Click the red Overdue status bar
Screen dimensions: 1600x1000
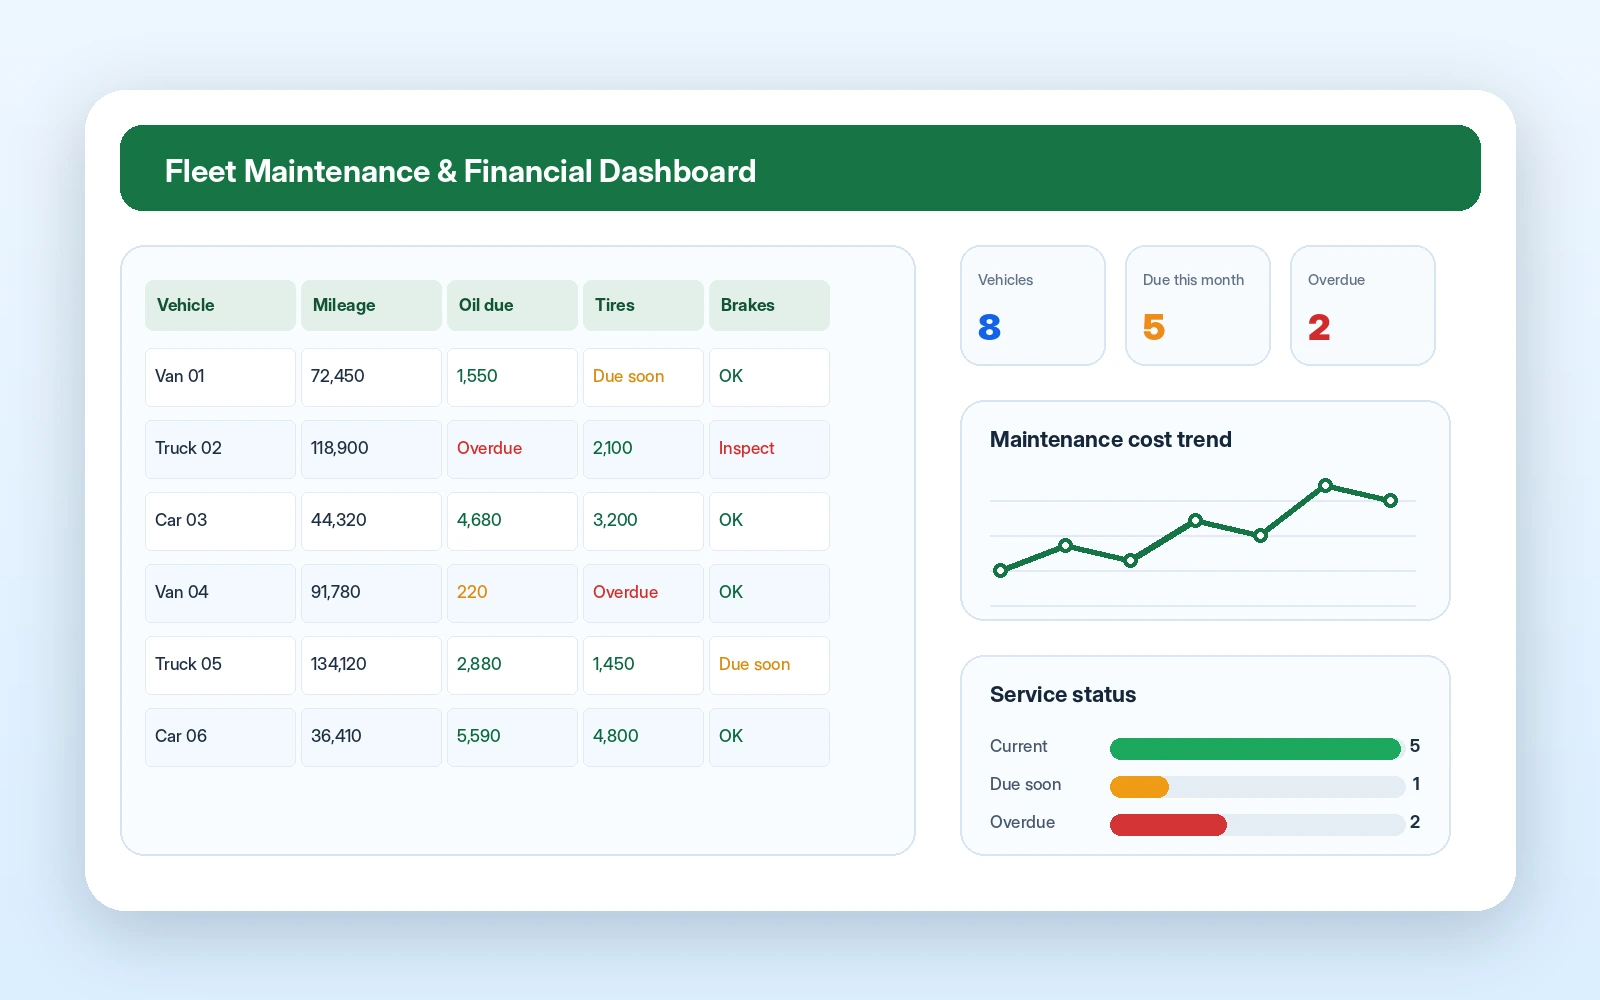1168,825
